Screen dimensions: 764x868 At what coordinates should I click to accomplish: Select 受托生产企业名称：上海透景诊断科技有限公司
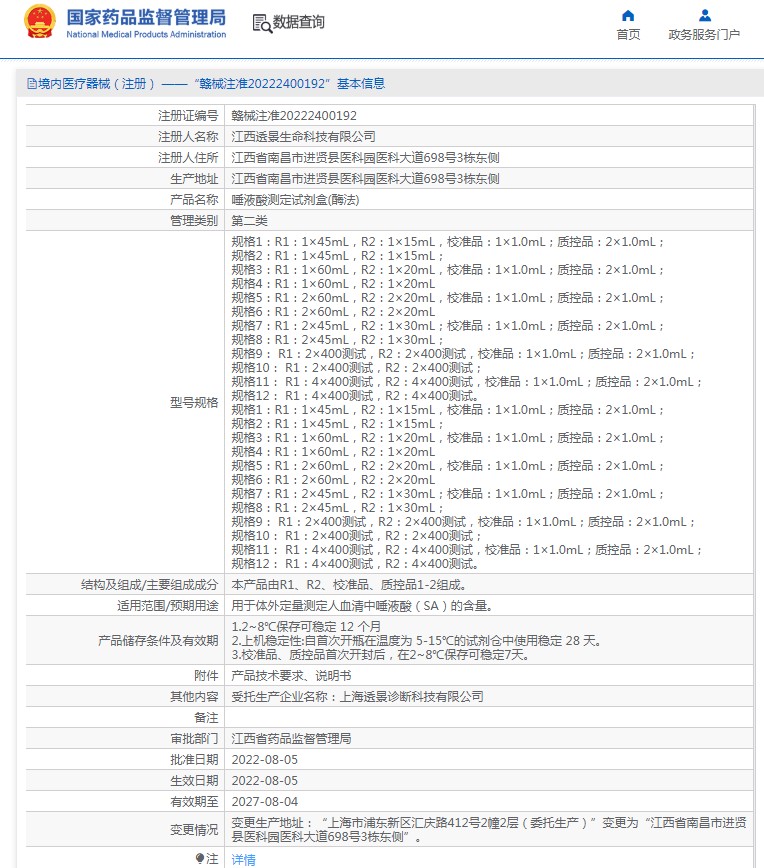pyautogui.click(x=357, y=696)
